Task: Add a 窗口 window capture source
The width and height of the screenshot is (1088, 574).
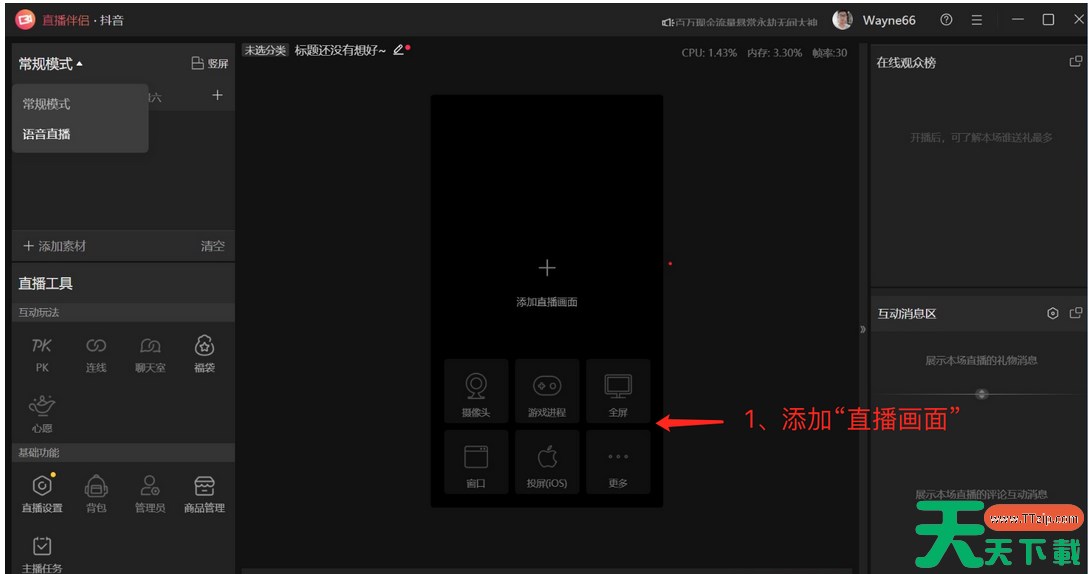Action: (476, 462)
